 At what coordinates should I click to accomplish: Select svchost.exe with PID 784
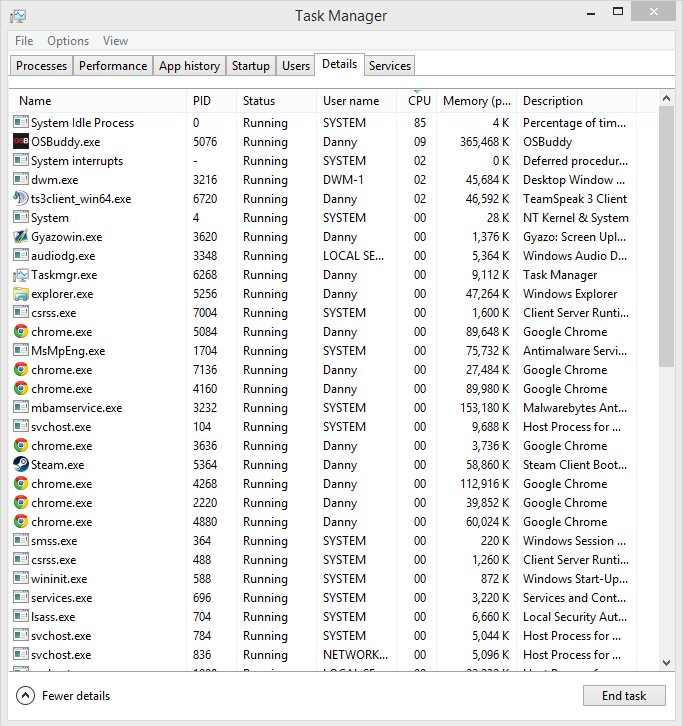(x=61, y=635)
